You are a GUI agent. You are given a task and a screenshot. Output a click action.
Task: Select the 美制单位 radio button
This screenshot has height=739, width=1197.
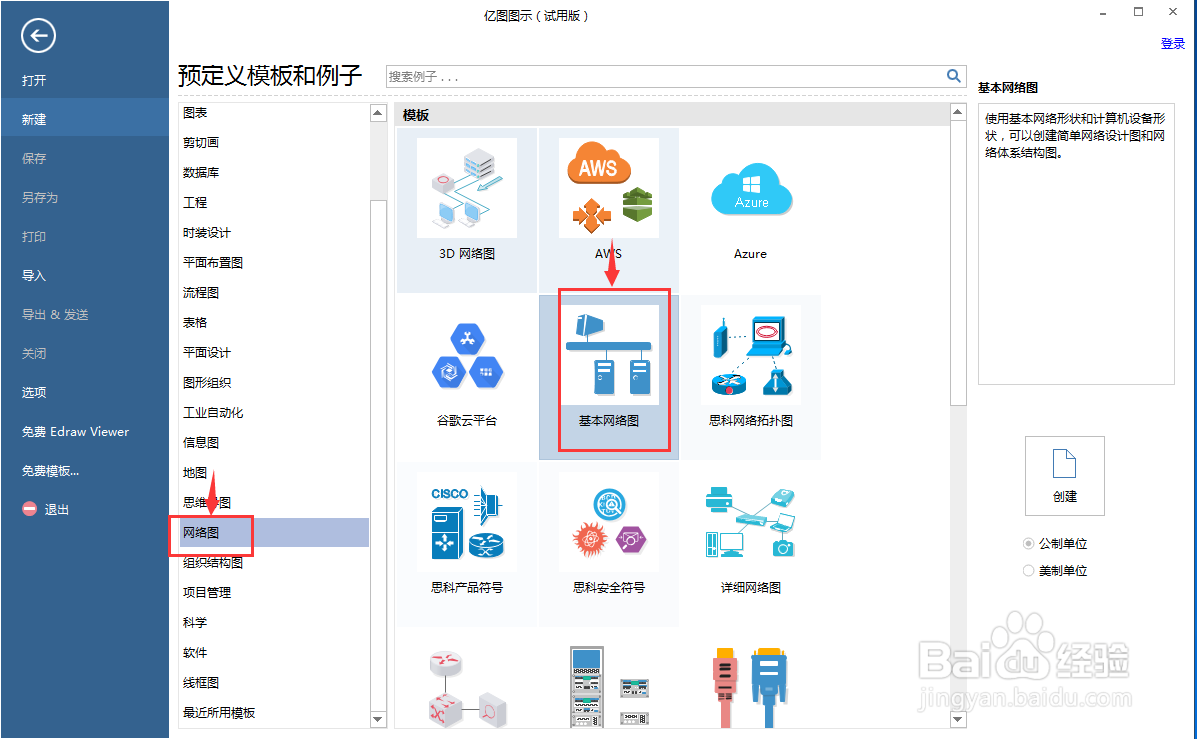pos(1028,570)
